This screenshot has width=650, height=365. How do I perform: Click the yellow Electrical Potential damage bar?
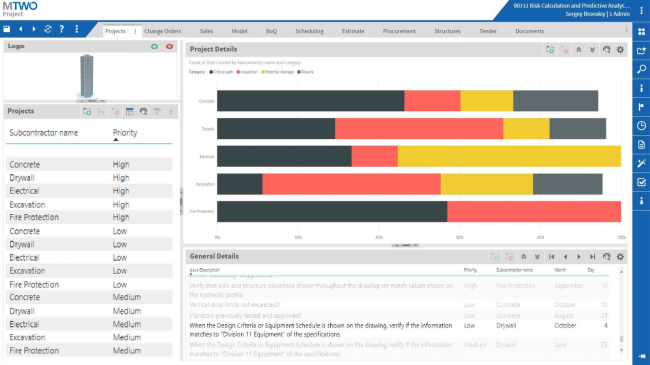(x=509, y=156)
